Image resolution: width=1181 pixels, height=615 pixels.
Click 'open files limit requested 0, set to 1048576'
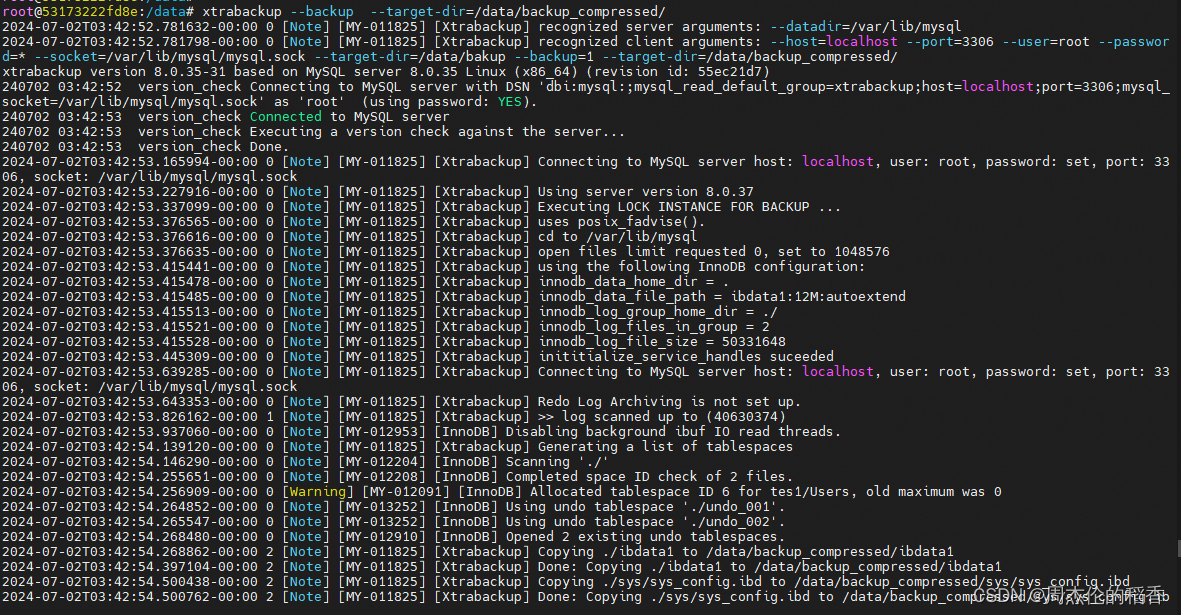click(x=713, y=253)
